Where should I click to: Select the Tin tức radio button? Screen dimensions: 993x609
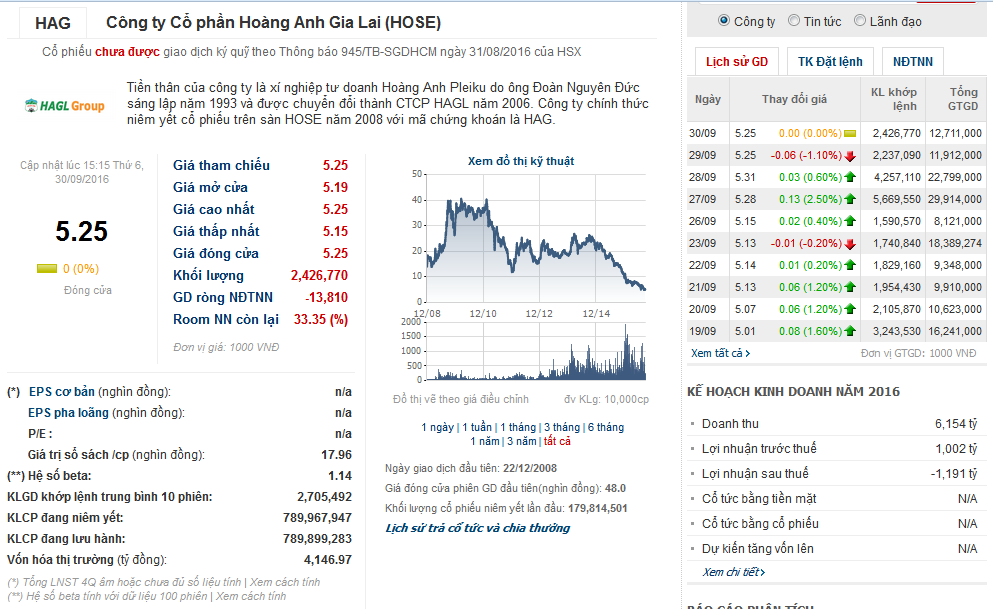[x=794, y=21]
